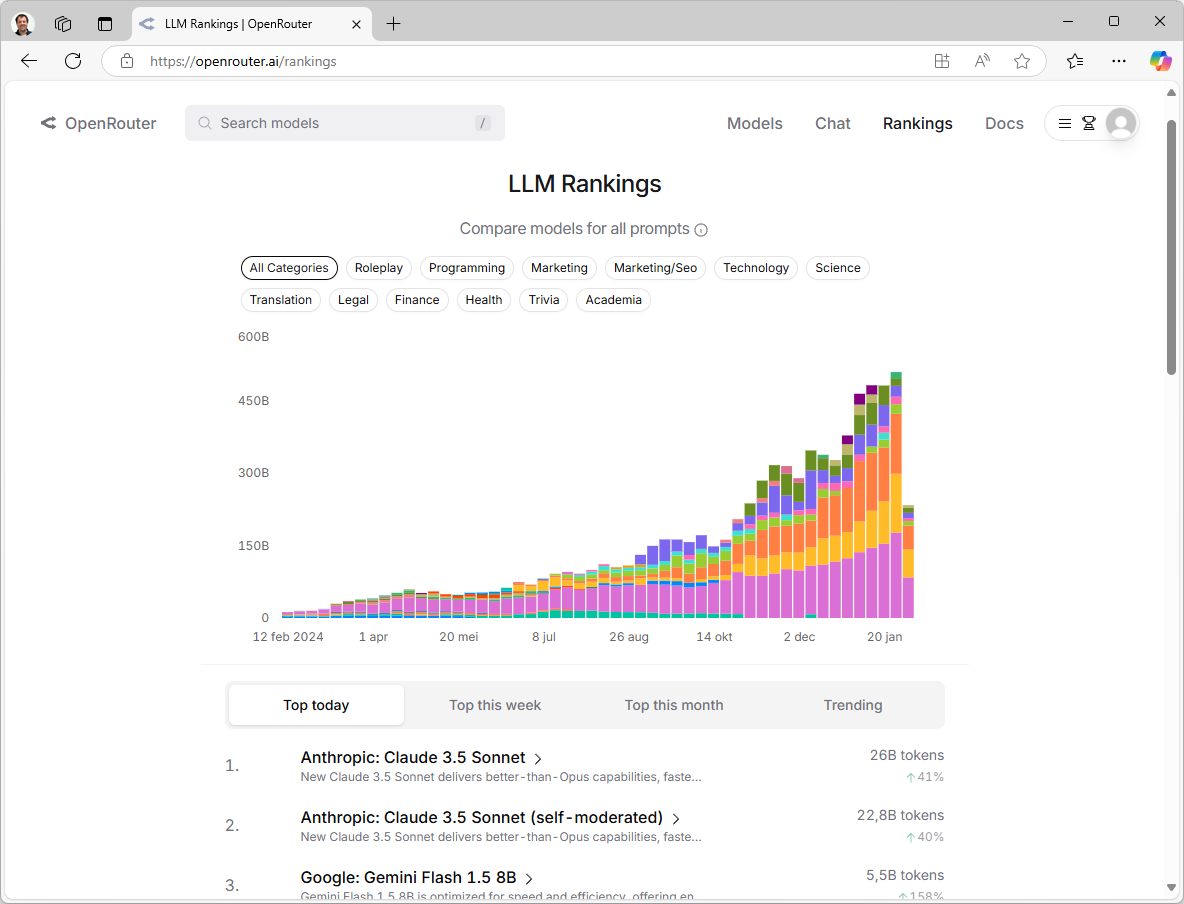Switch to the Trending tab

[853, 705]
